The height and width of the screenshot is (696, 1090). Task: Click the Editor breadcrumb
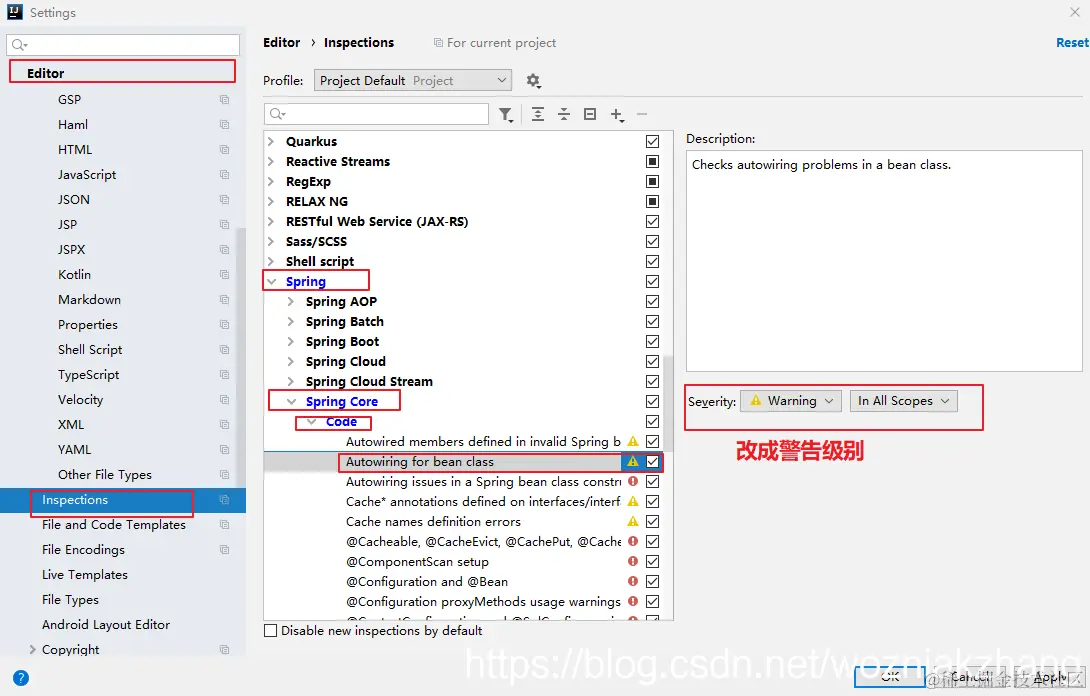coord(282,42)
